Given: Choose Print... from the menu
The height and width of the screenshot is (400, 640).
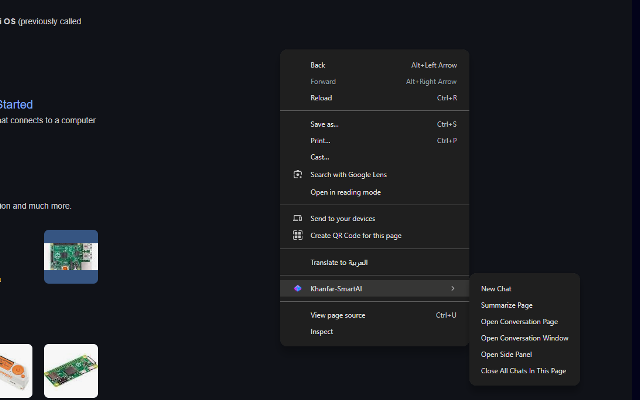Looking at the screenshot, I should coord(320,141).
